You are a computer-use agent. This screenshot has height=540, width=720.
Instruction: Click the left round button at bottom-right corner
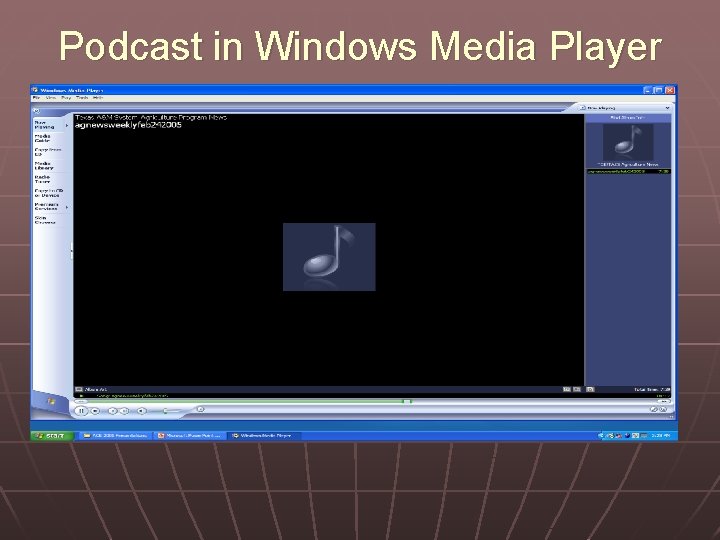[x=653, y=409]
